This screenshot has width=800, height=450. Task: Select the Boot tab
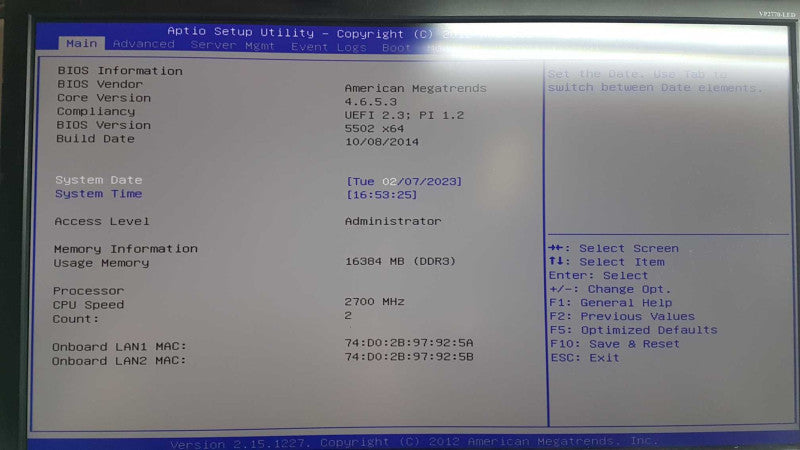pyautogui.click(x=396, y=48)
